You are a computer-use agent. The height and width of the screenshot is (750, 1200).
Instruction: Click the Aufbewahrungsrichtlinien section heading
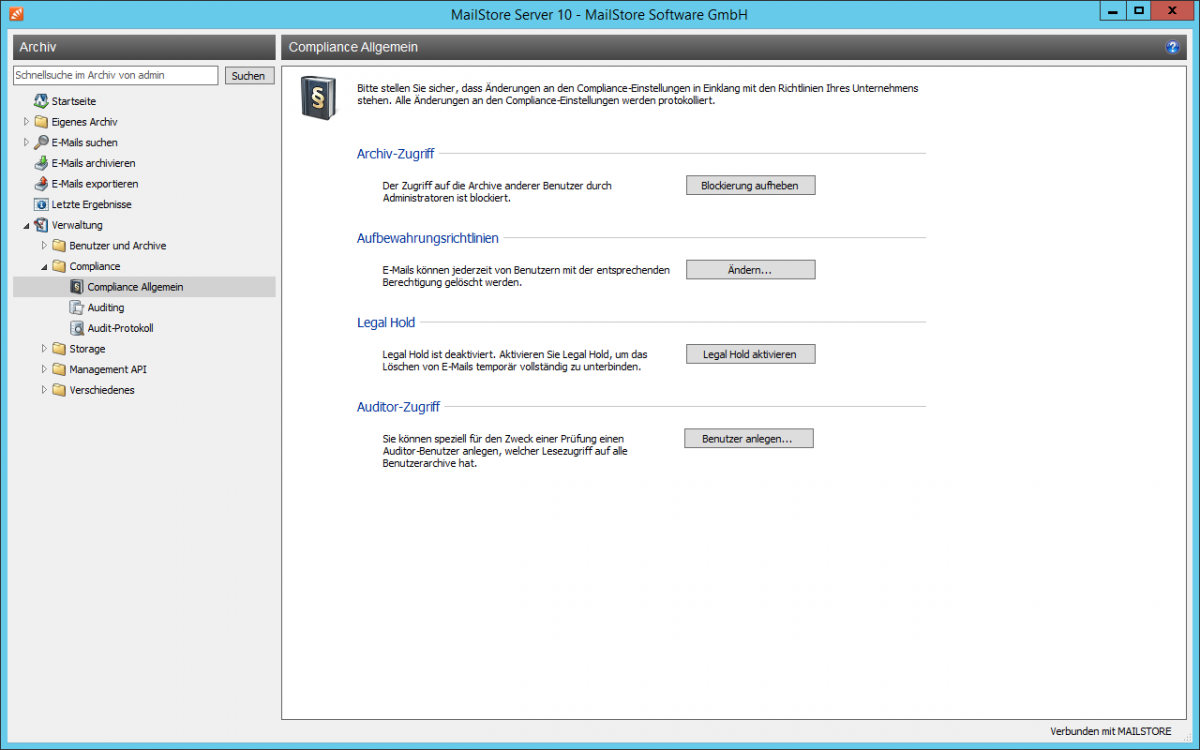click(x=428, y=238)
